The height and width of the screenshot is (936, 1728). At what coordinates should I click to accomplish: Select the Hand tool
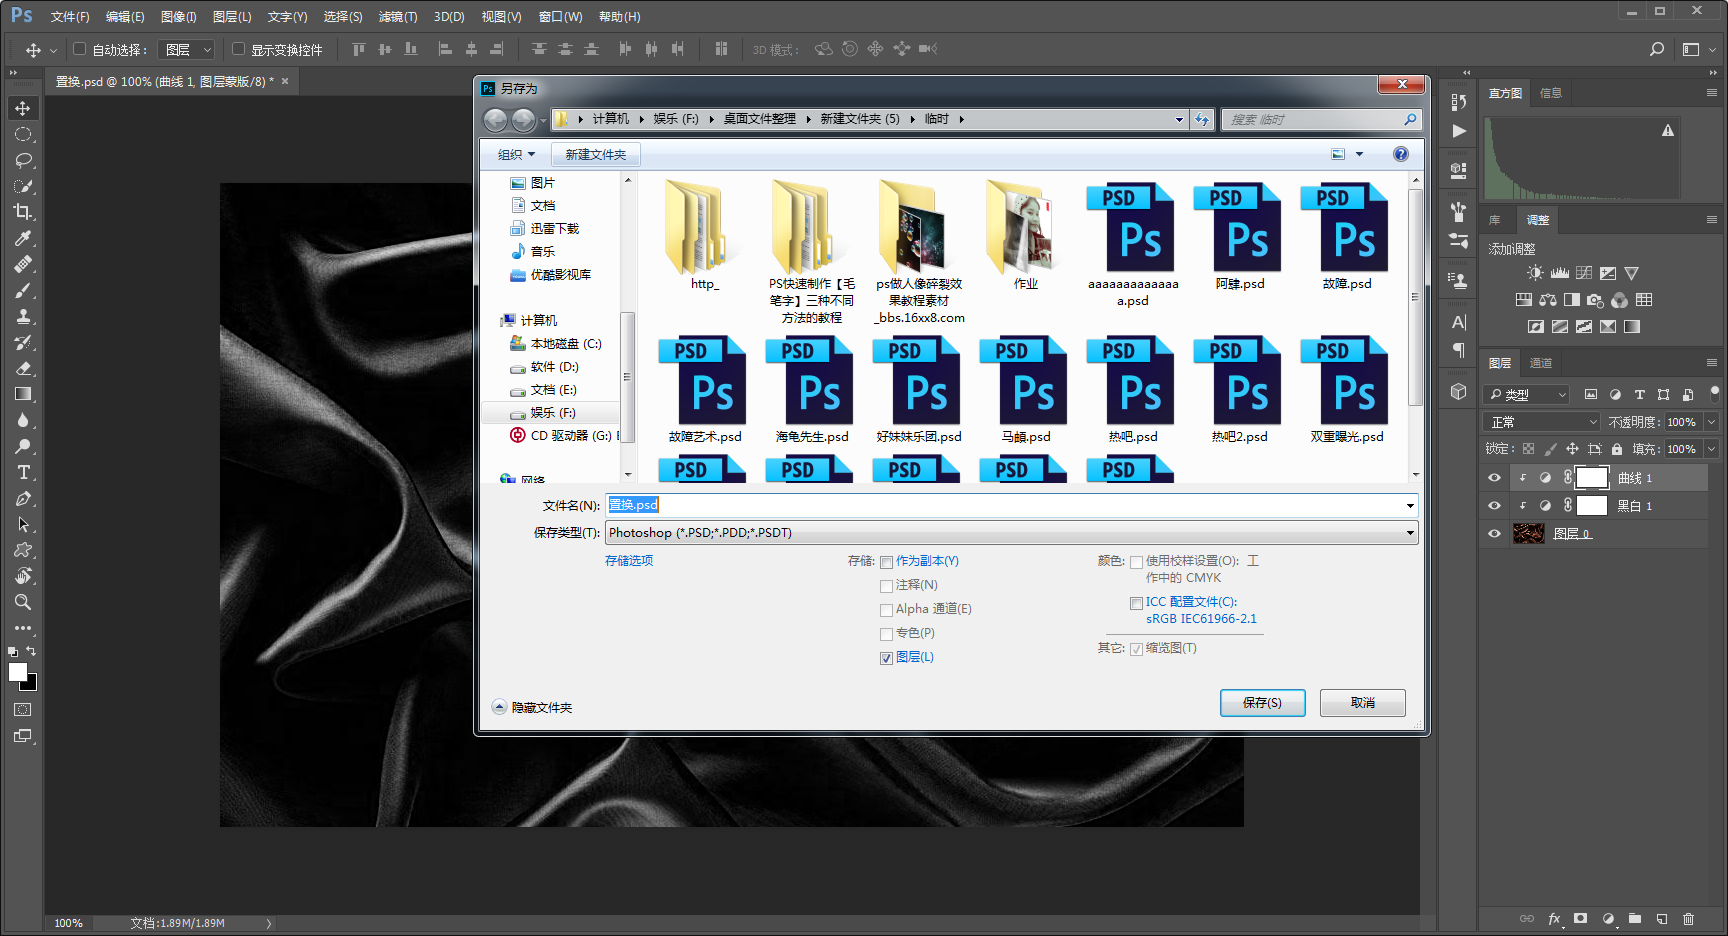[23, 576]
